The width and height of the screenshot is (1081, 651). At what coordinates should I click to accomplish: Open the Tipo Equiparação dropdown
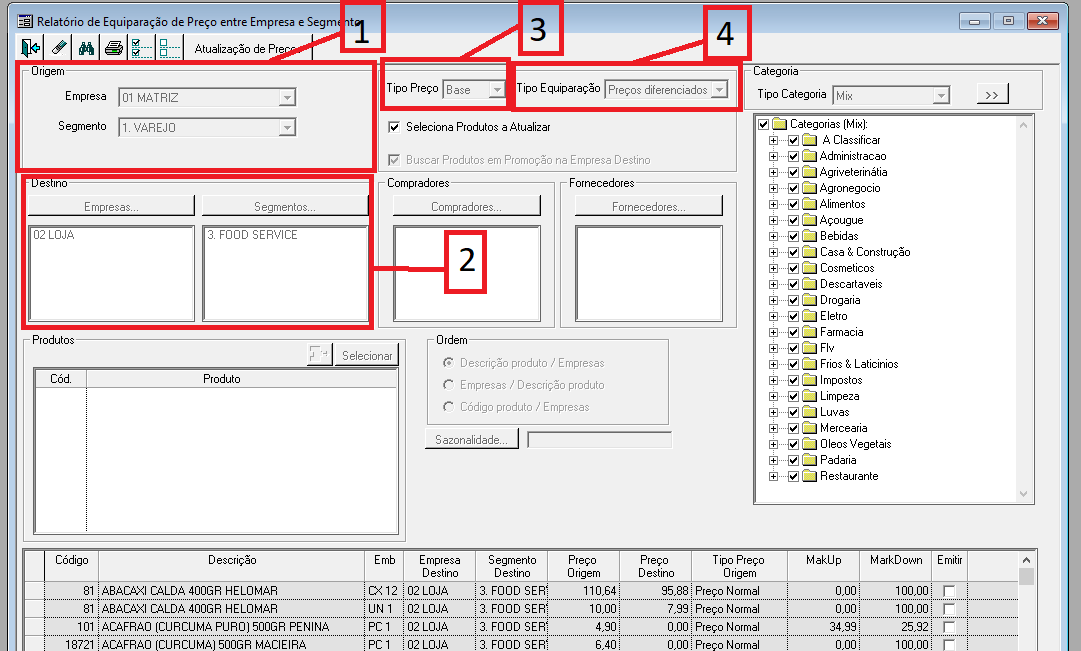[x=719, y=90]
